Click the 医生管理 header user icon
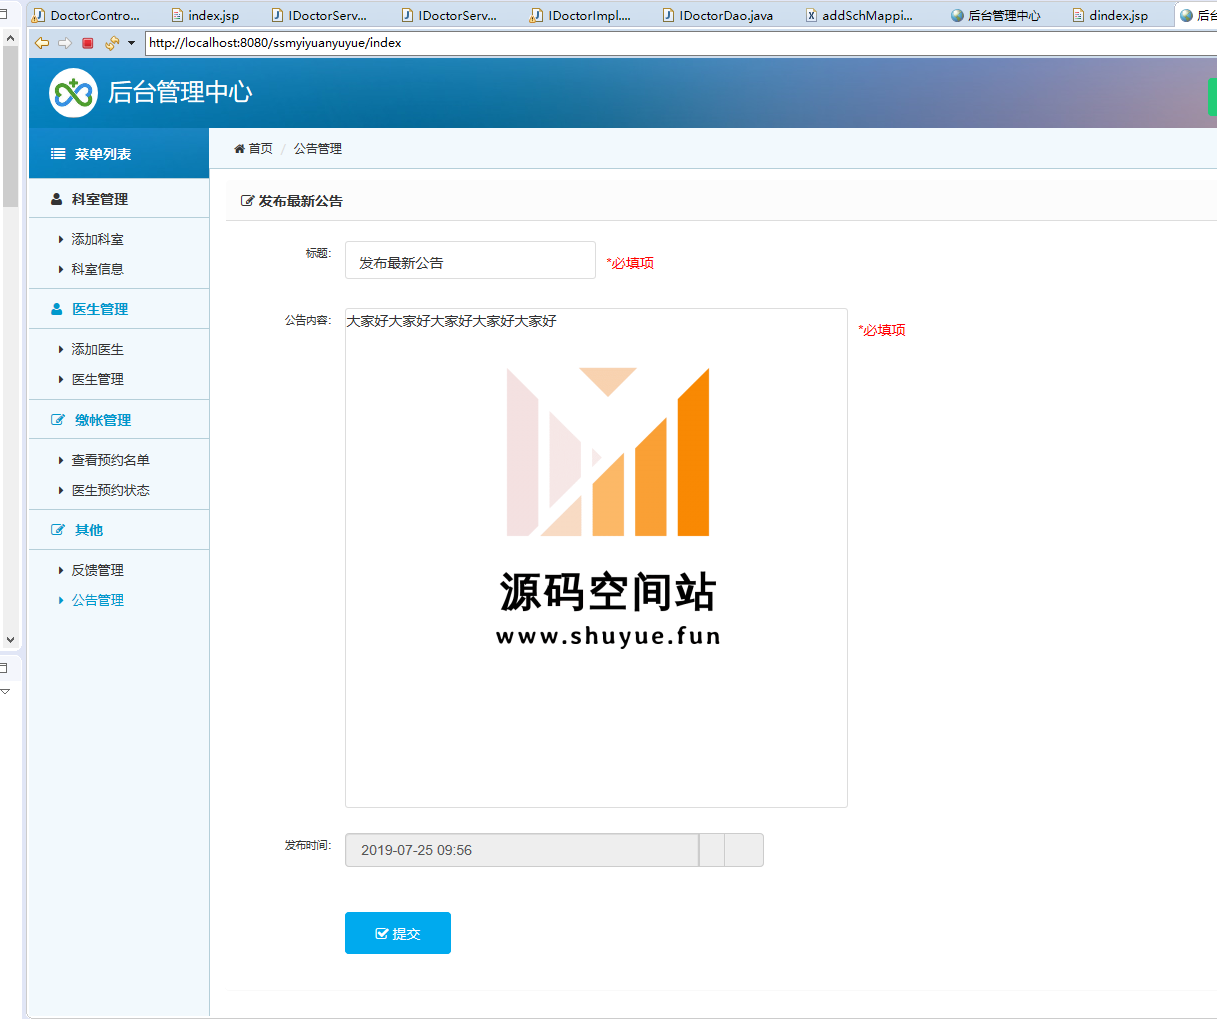The width and height of the screenshot is (1217, 1019). coord(57,309)
